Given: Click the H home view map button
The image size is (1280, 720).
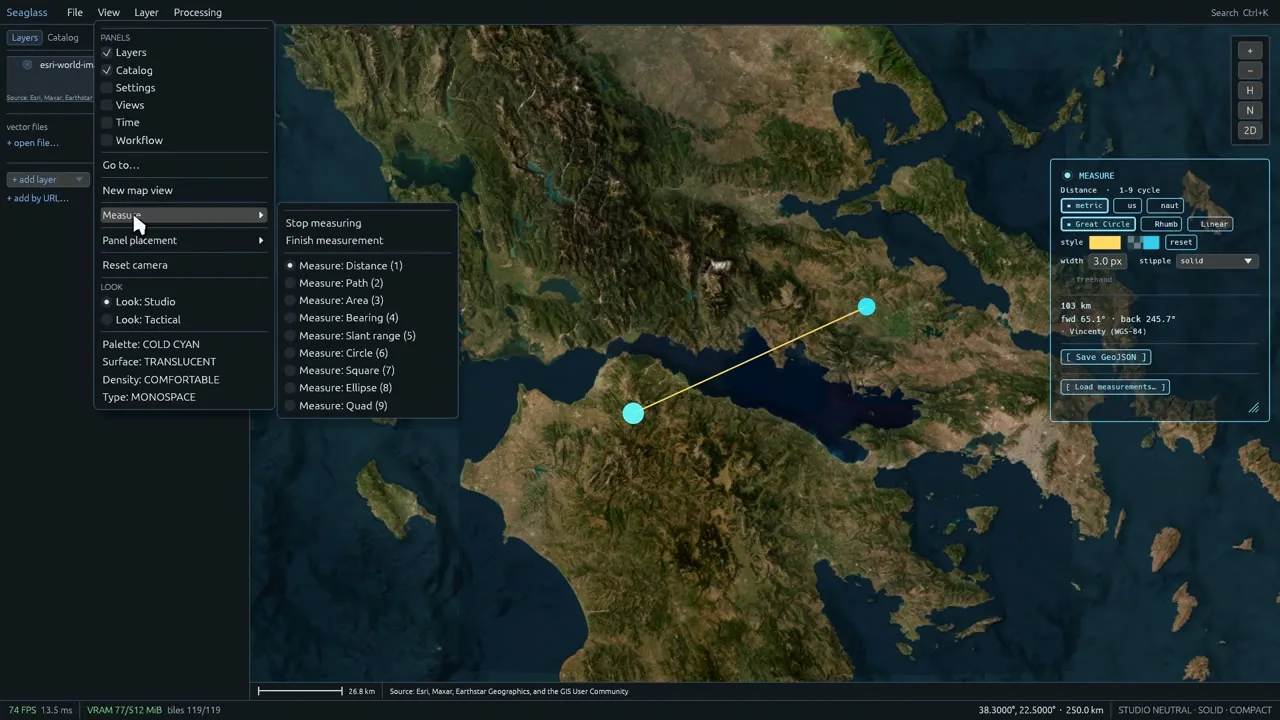Looking at the screenshot, I should [x=1249, y=90].
